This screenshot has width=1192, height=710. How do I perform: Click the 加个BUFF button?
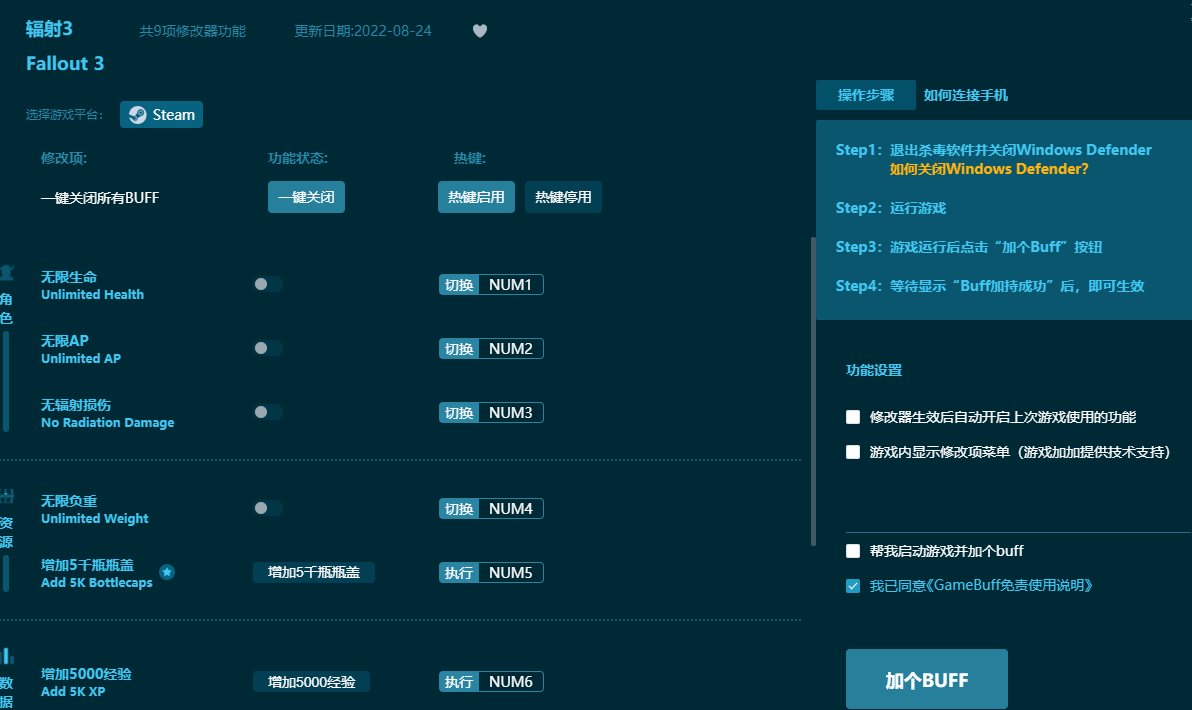[927, 680]
